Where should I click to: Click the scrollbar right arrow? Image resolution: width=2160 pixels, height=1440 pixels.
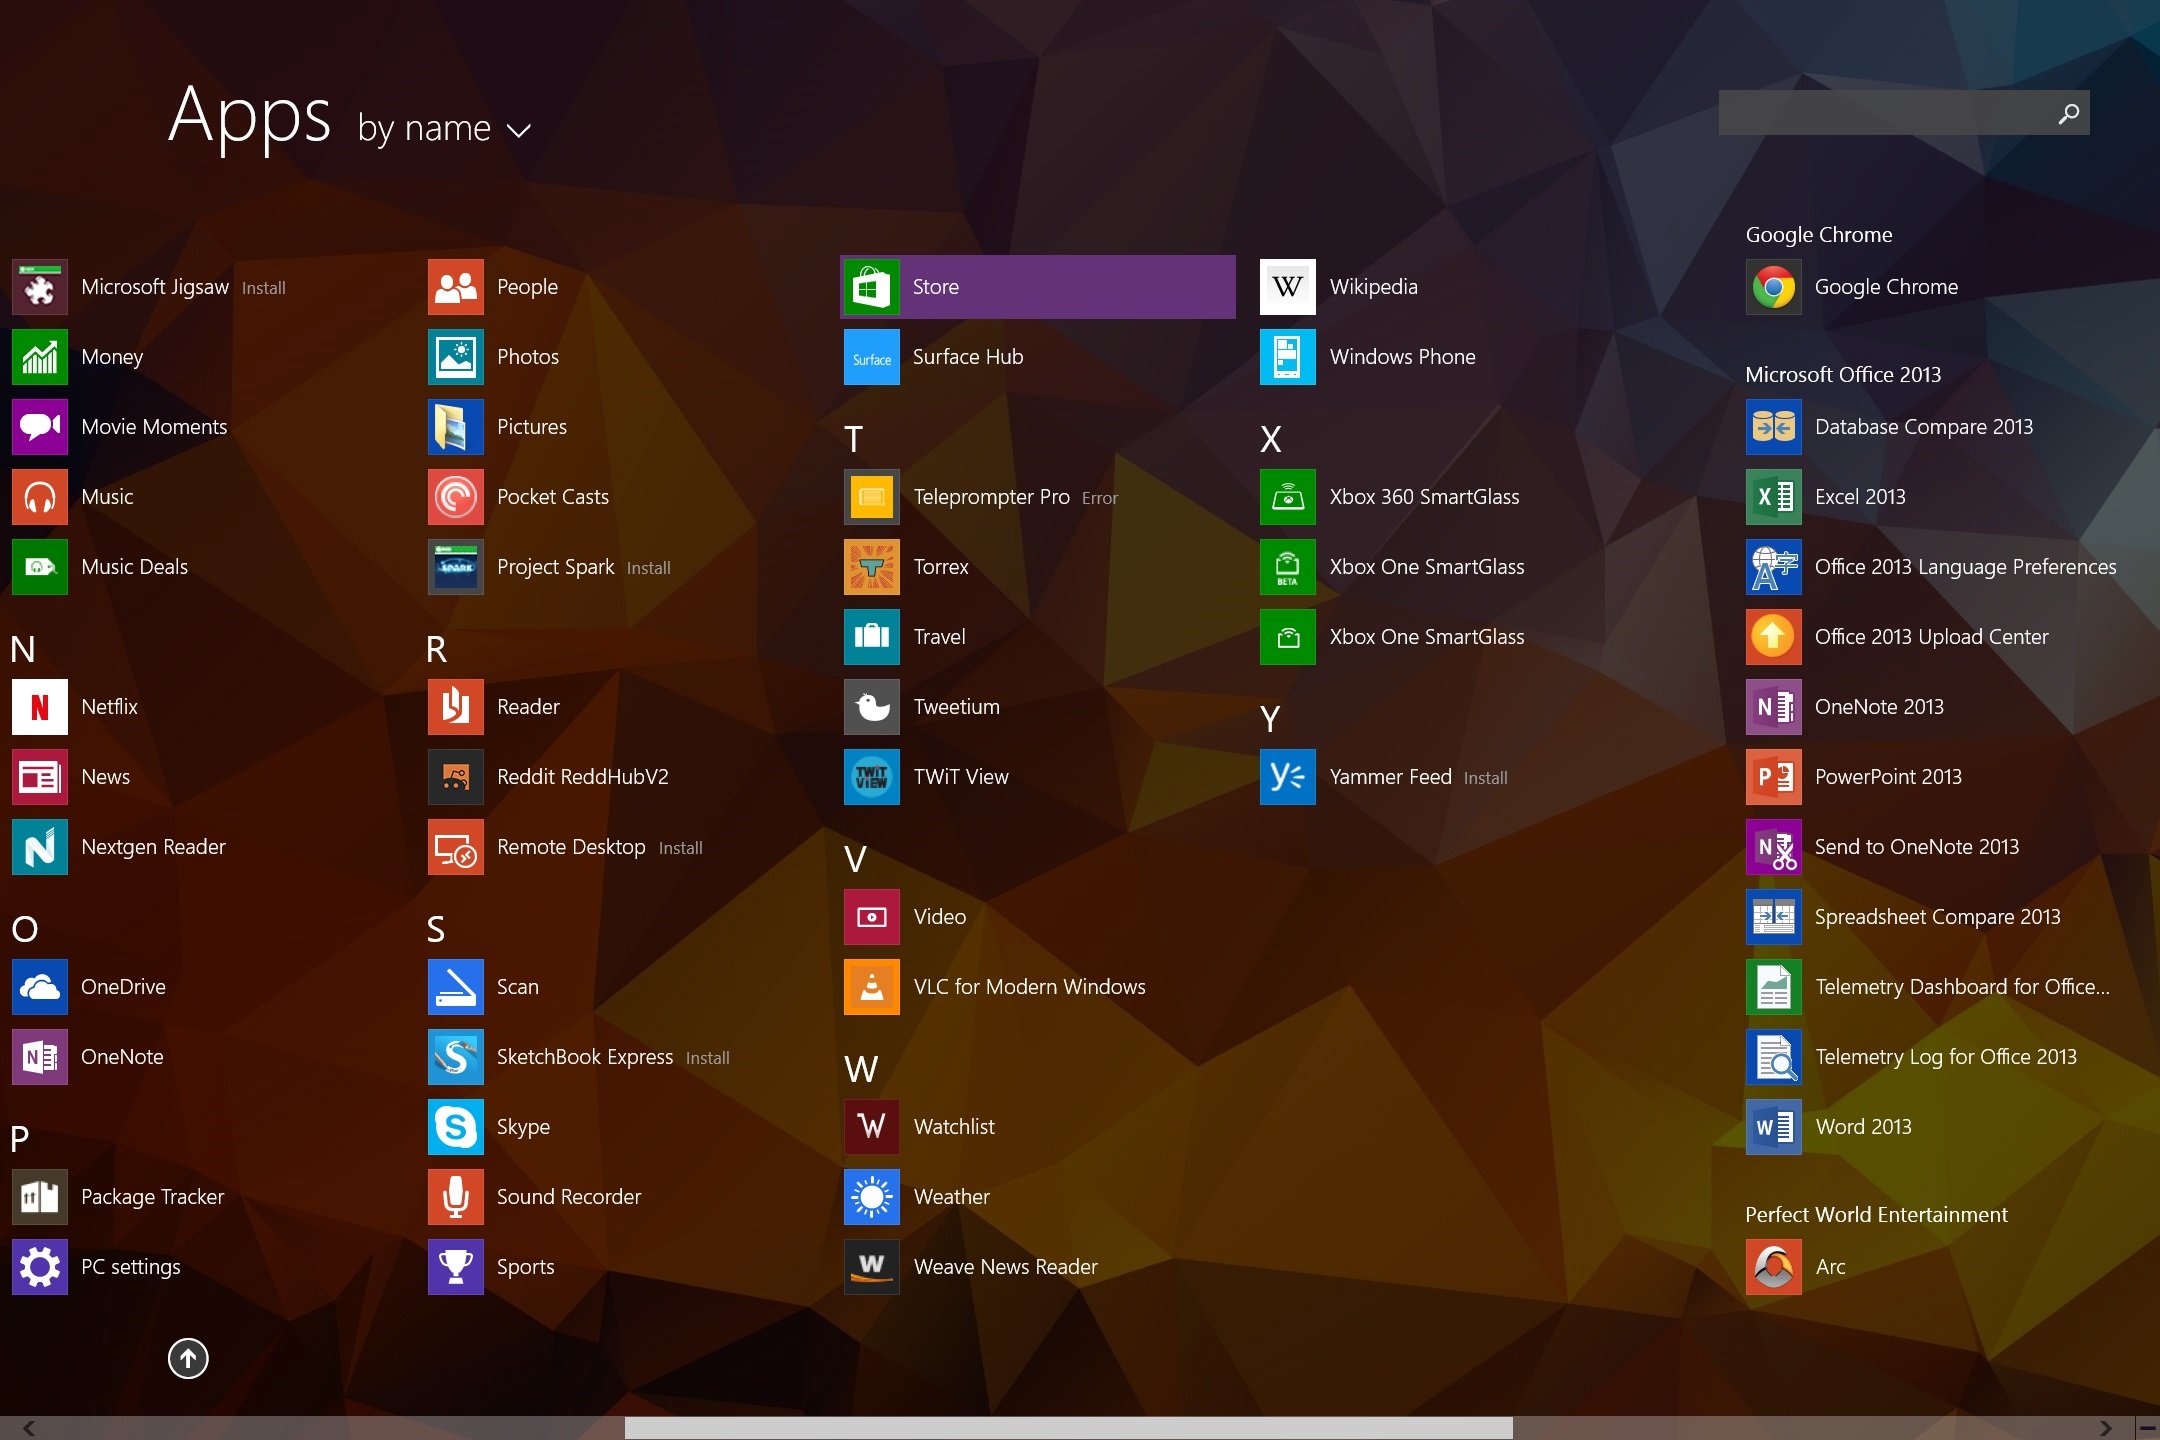(x=2105, y=1428)
